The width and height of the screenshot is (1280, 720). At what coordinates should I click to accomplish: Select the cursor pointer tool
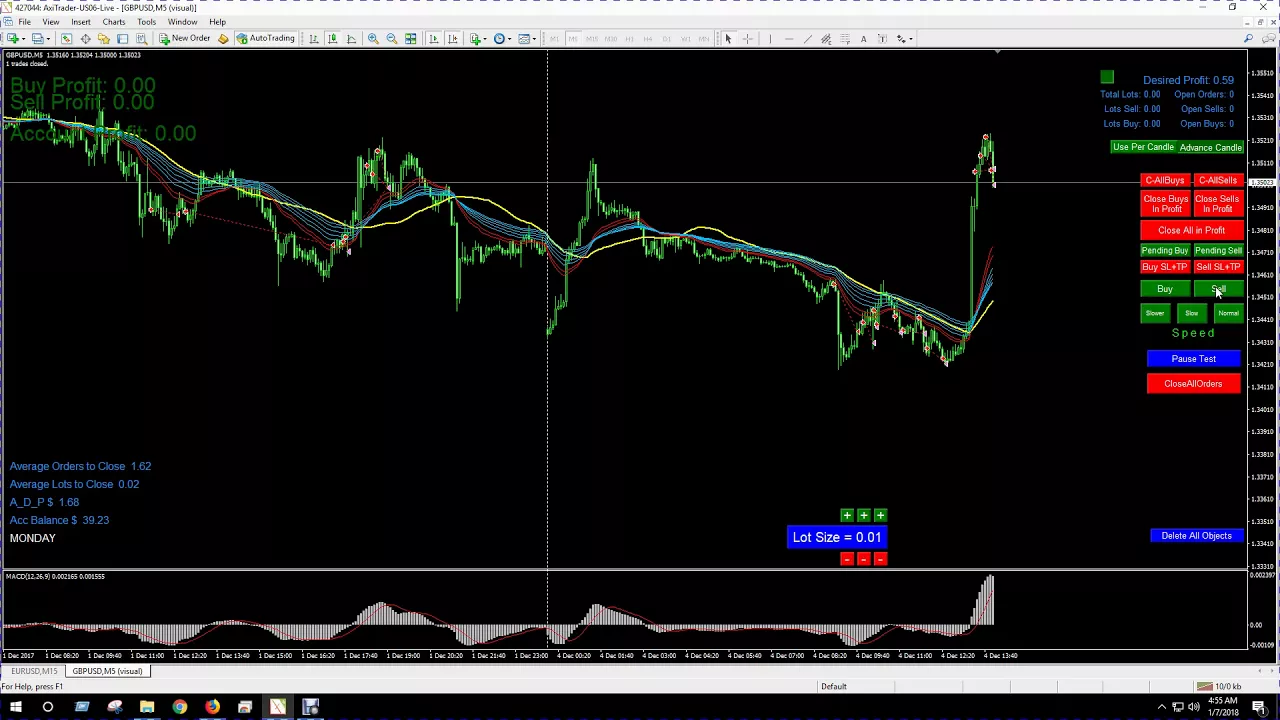pyautogui.click(x=728, y=39)
